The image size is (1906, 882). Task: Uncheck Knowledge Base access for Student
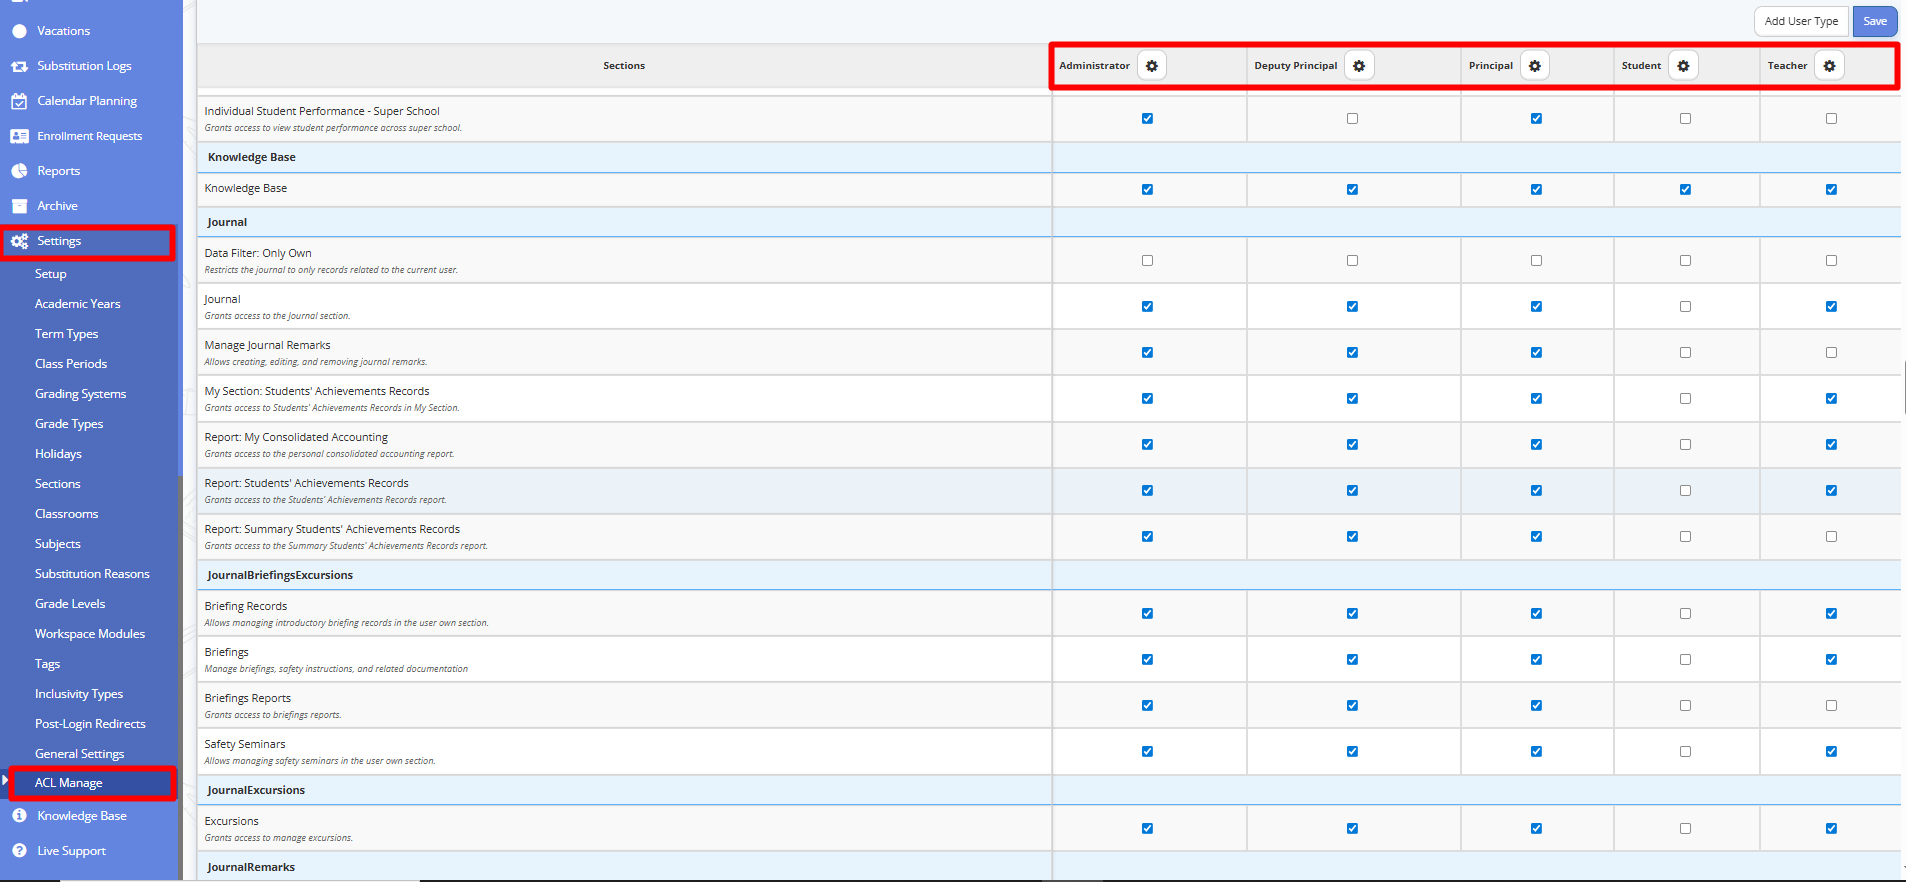click(x=1685, y=190)
